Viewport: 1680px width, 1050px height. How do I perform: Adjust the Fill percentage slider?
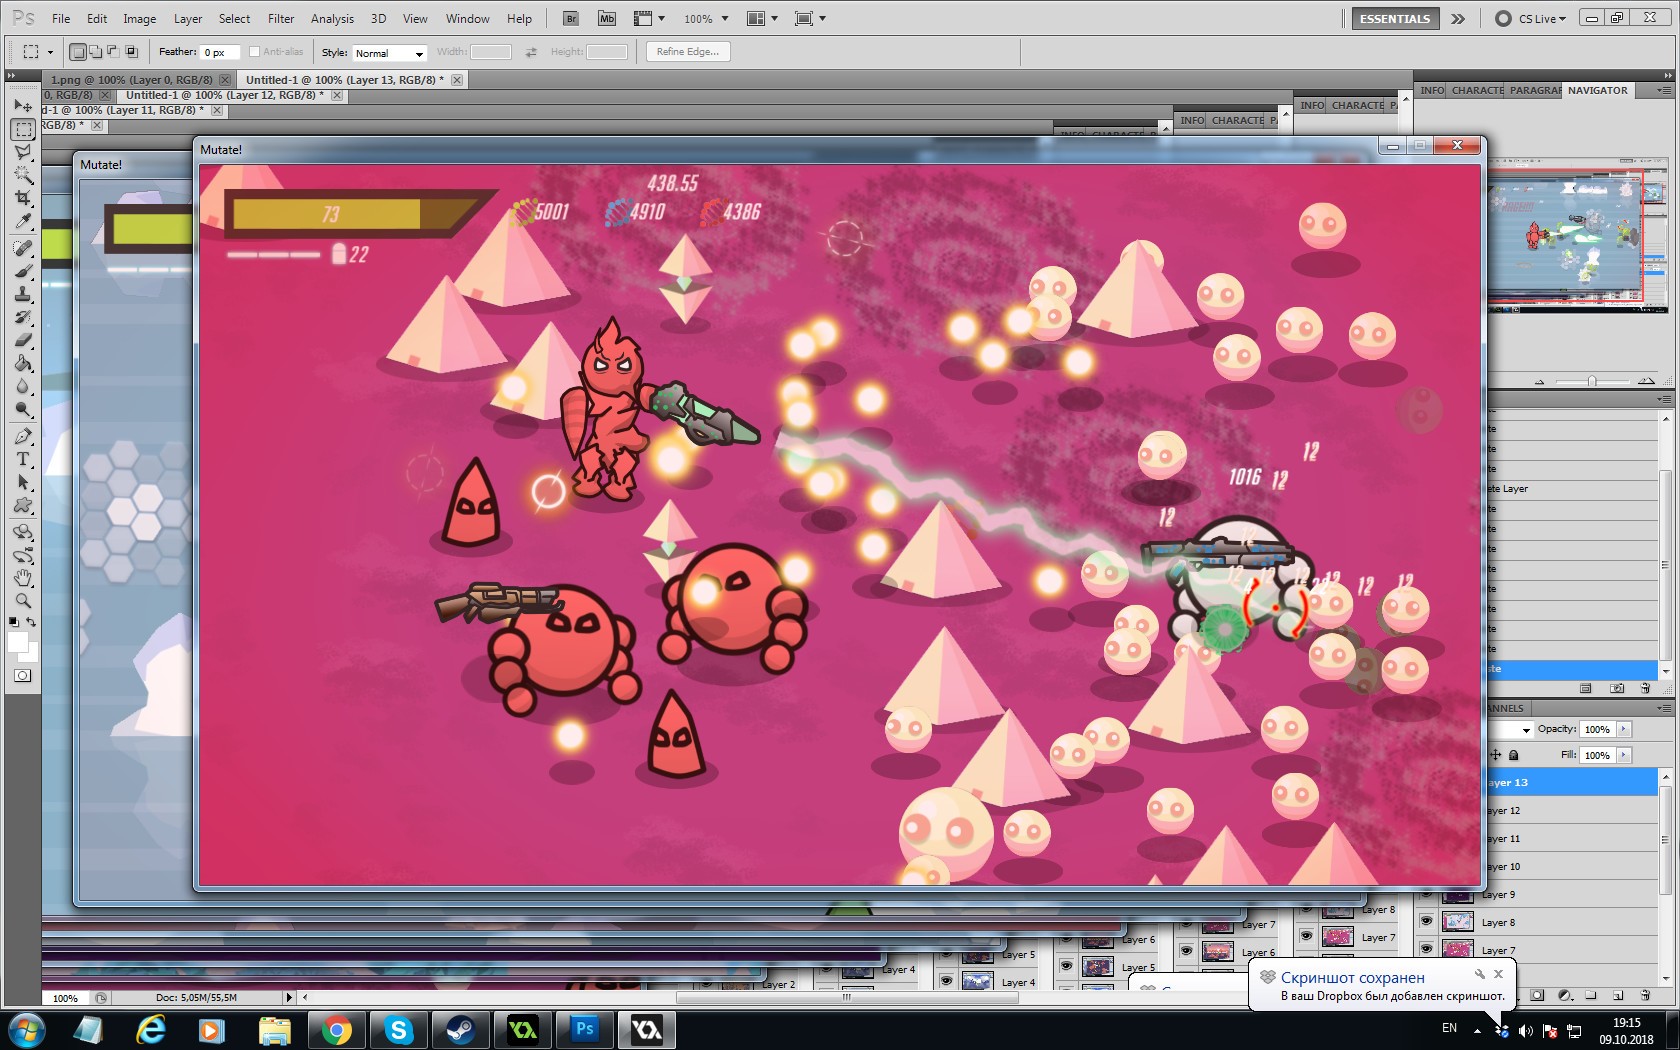(x=1624, y=755)
